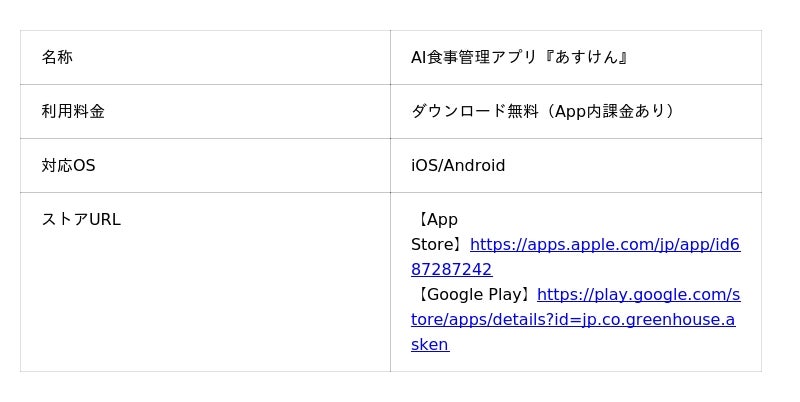
Task: Click the word Android in the OS cell
Action: (x=474, y=166)
